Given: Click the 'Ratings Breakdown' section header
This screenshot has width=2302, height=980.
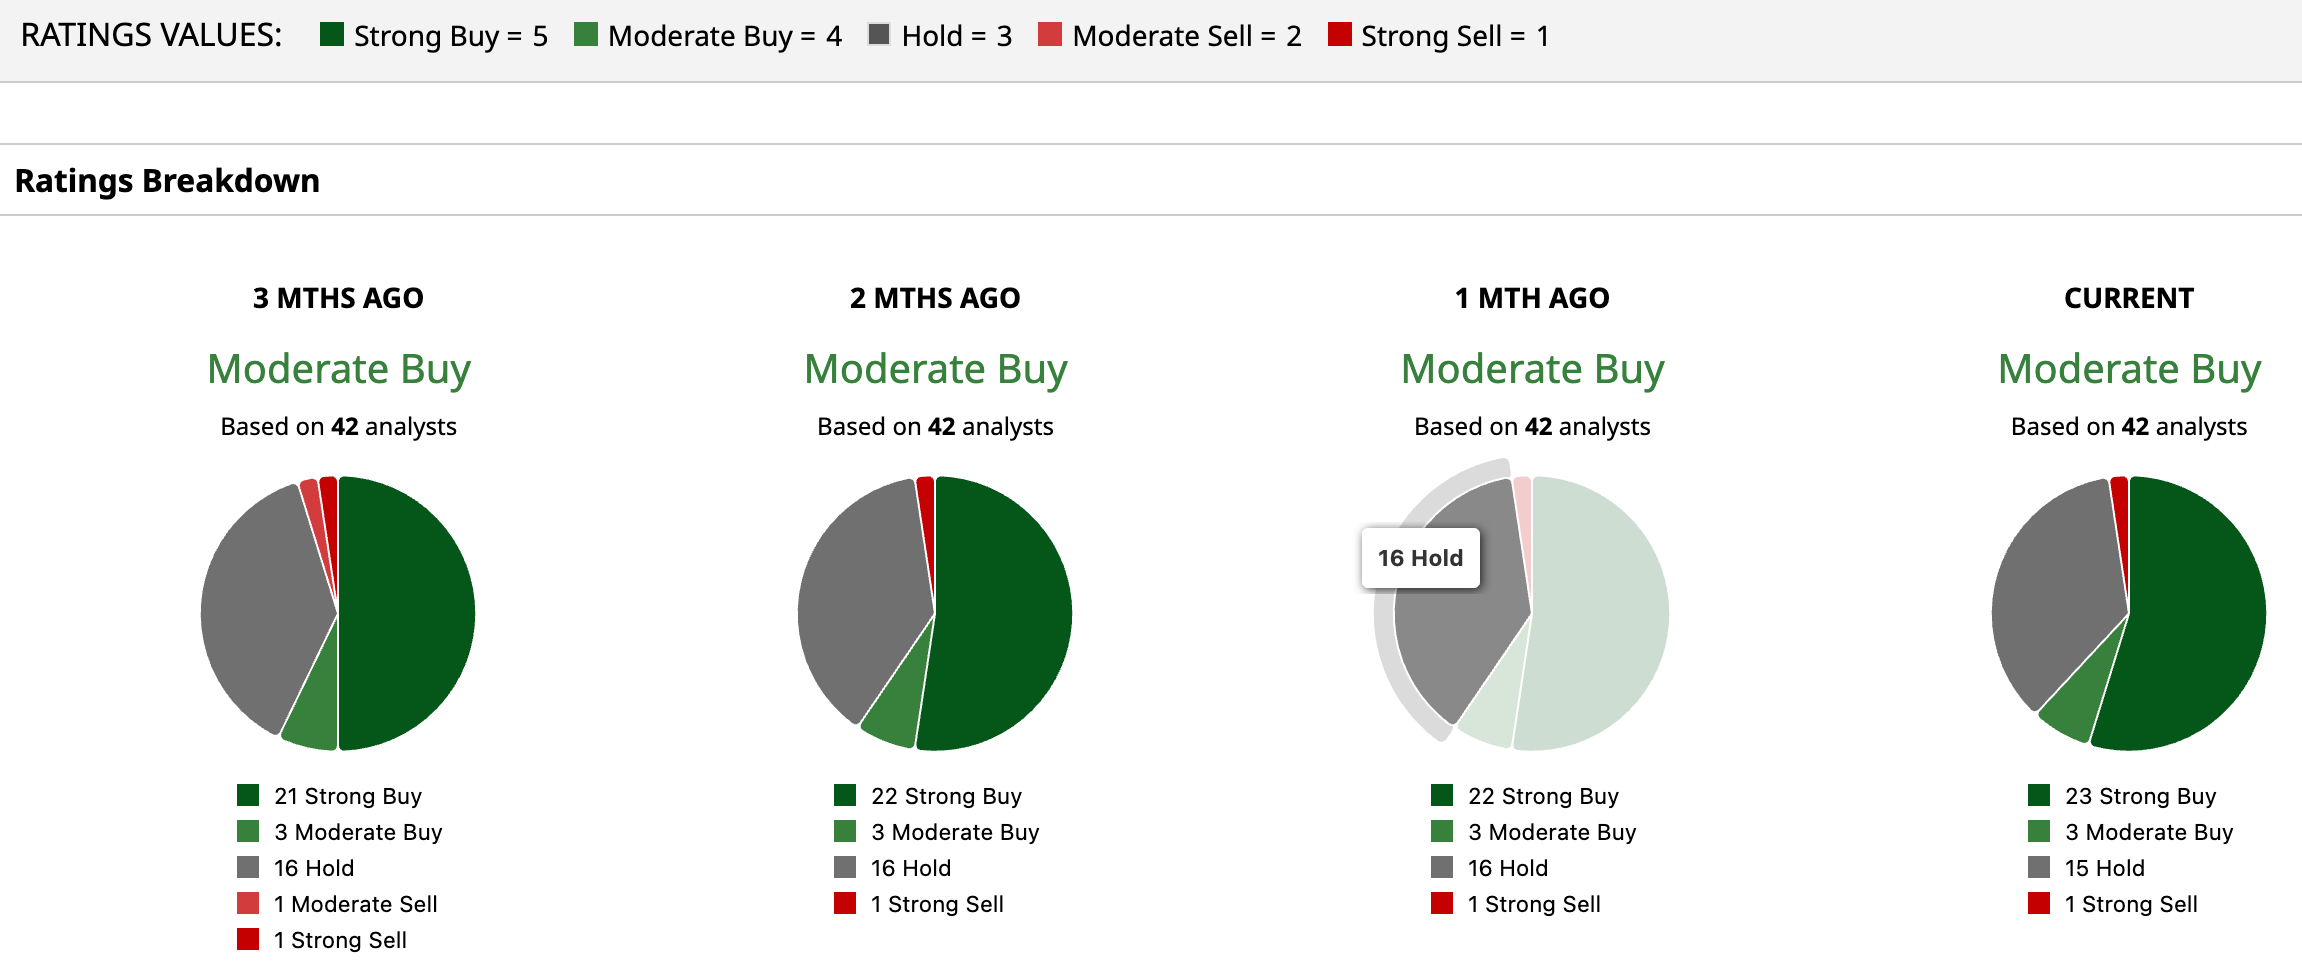Looking at the screenshot, I should click(x=167, y=181).
